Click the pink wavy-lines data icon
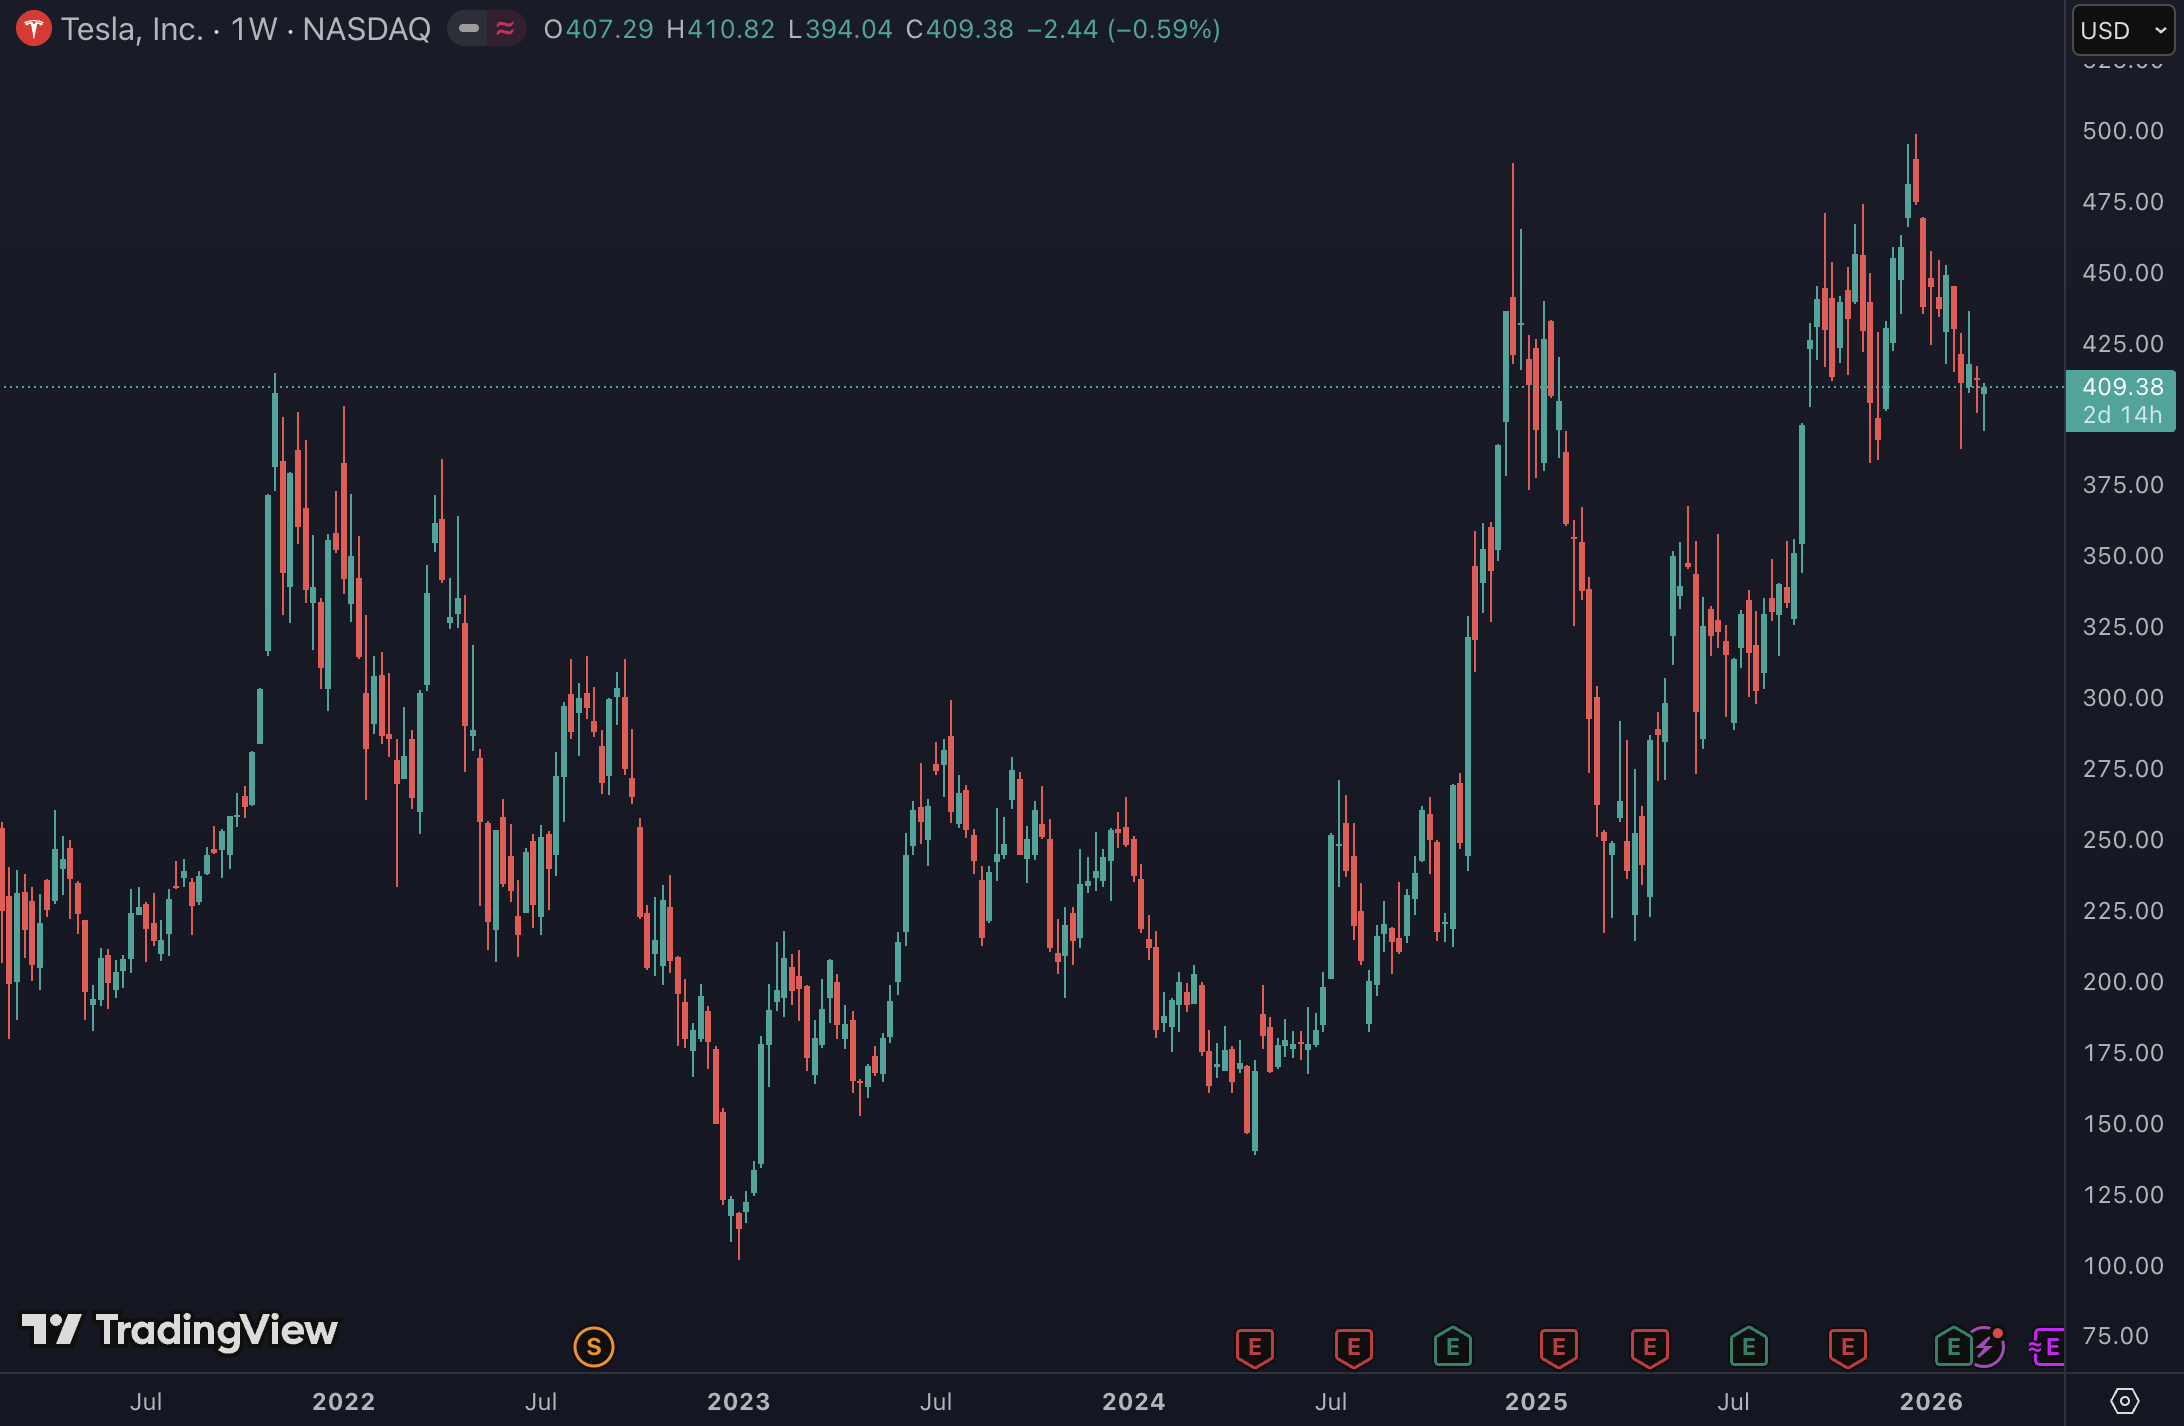The width and height of the screenshot is (2184, 1426). tap(505, 29)
